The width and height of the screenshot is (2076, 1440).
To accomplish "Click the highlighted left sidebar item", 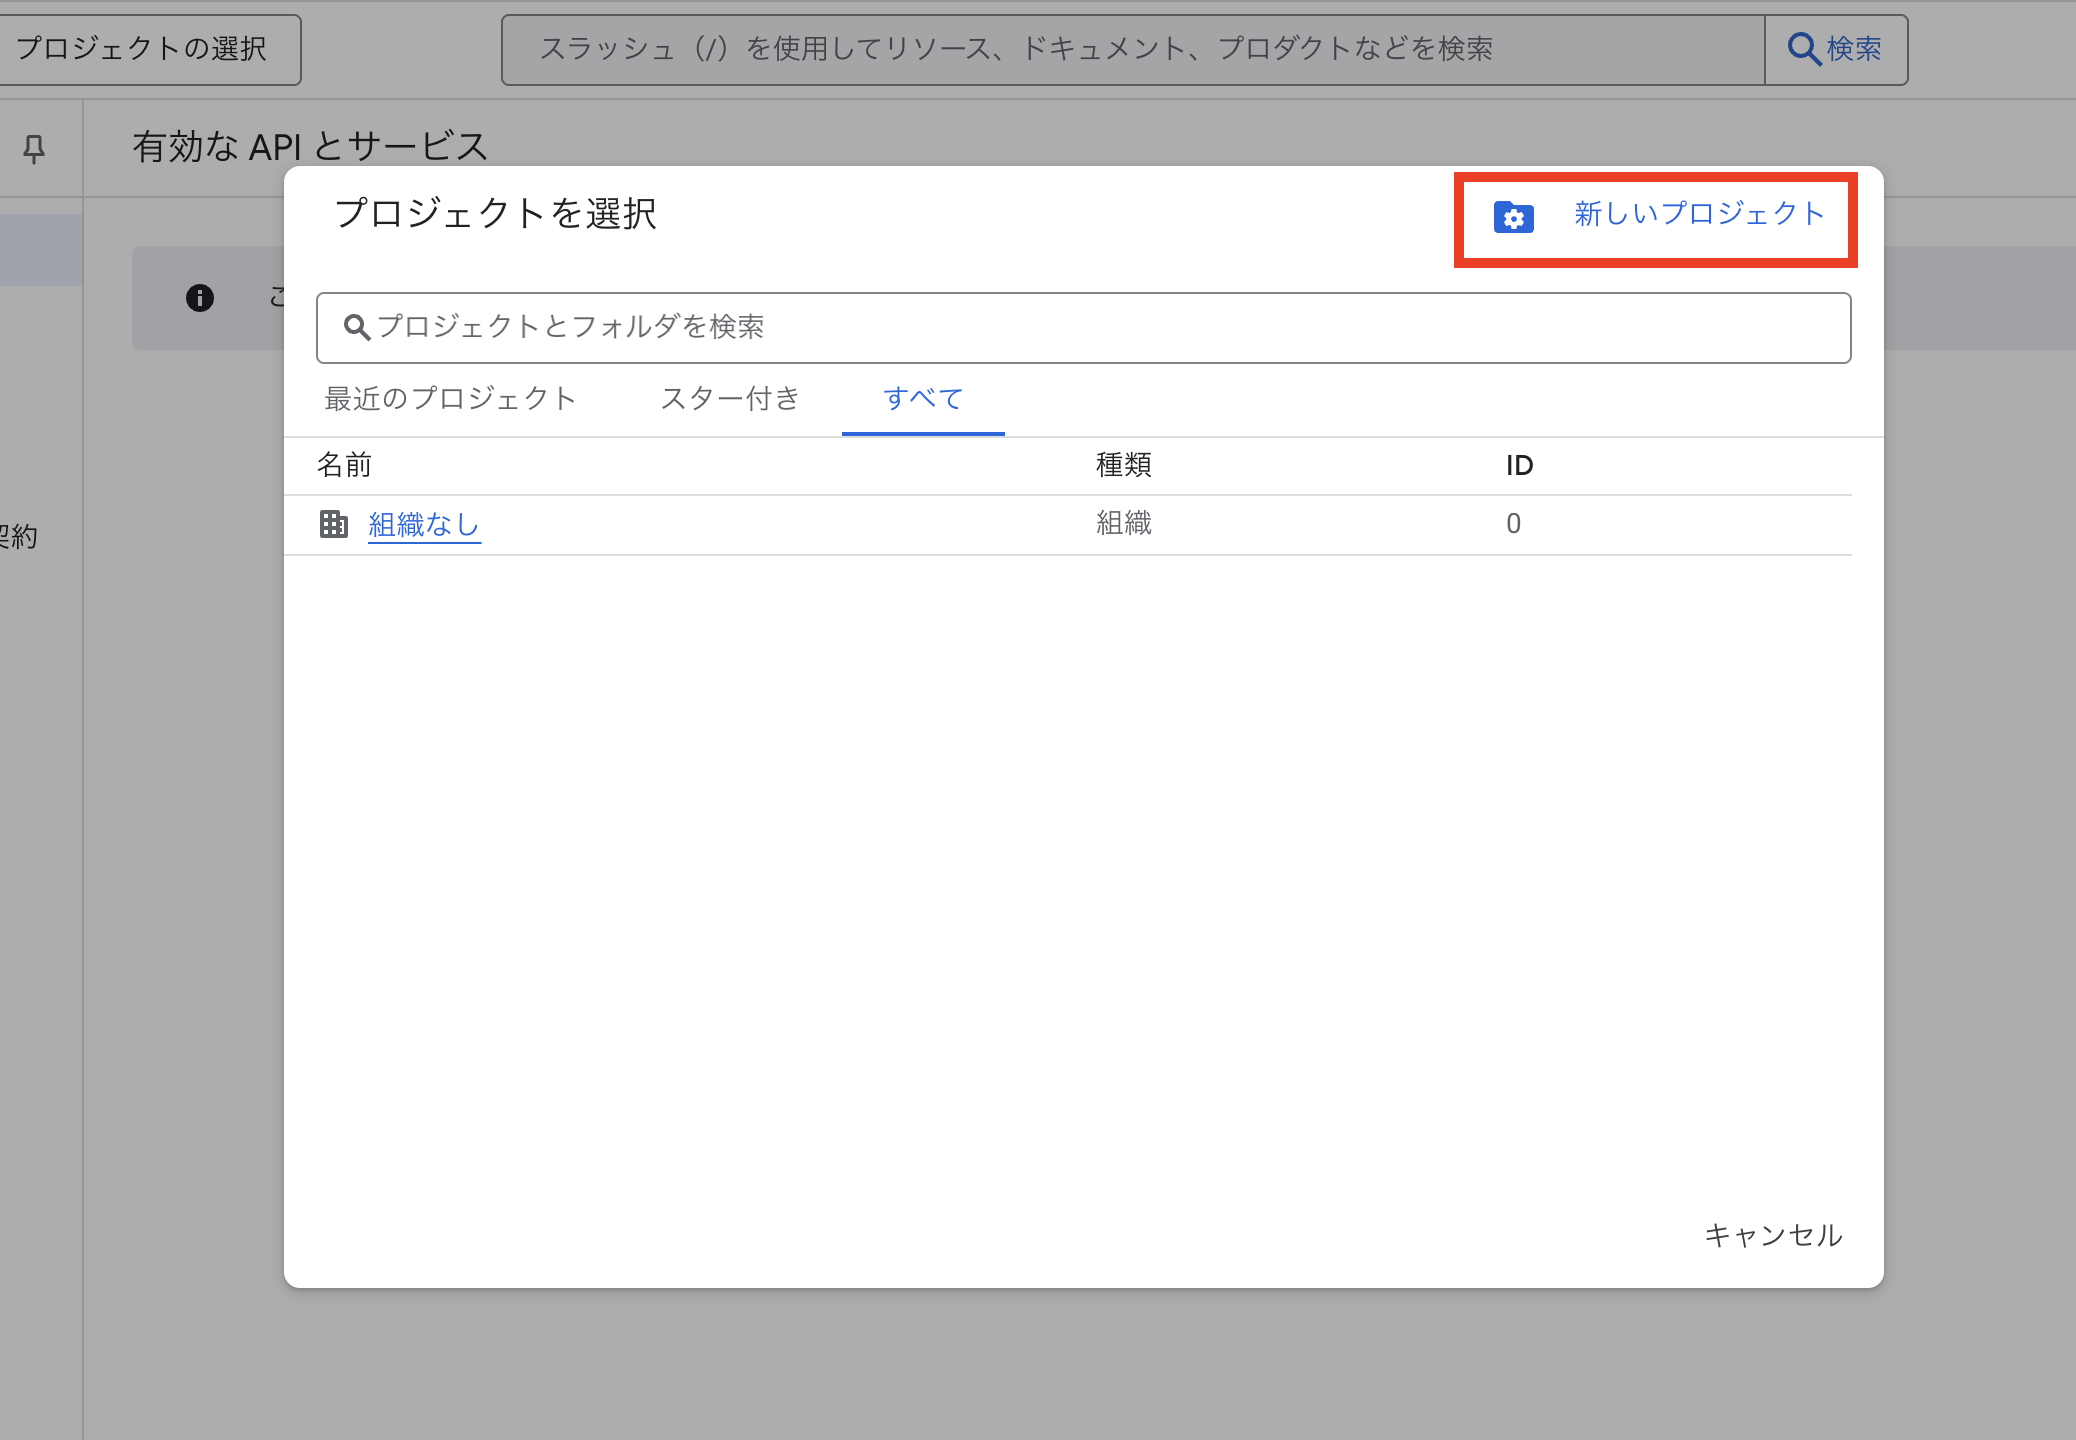I will coord(40,250).
